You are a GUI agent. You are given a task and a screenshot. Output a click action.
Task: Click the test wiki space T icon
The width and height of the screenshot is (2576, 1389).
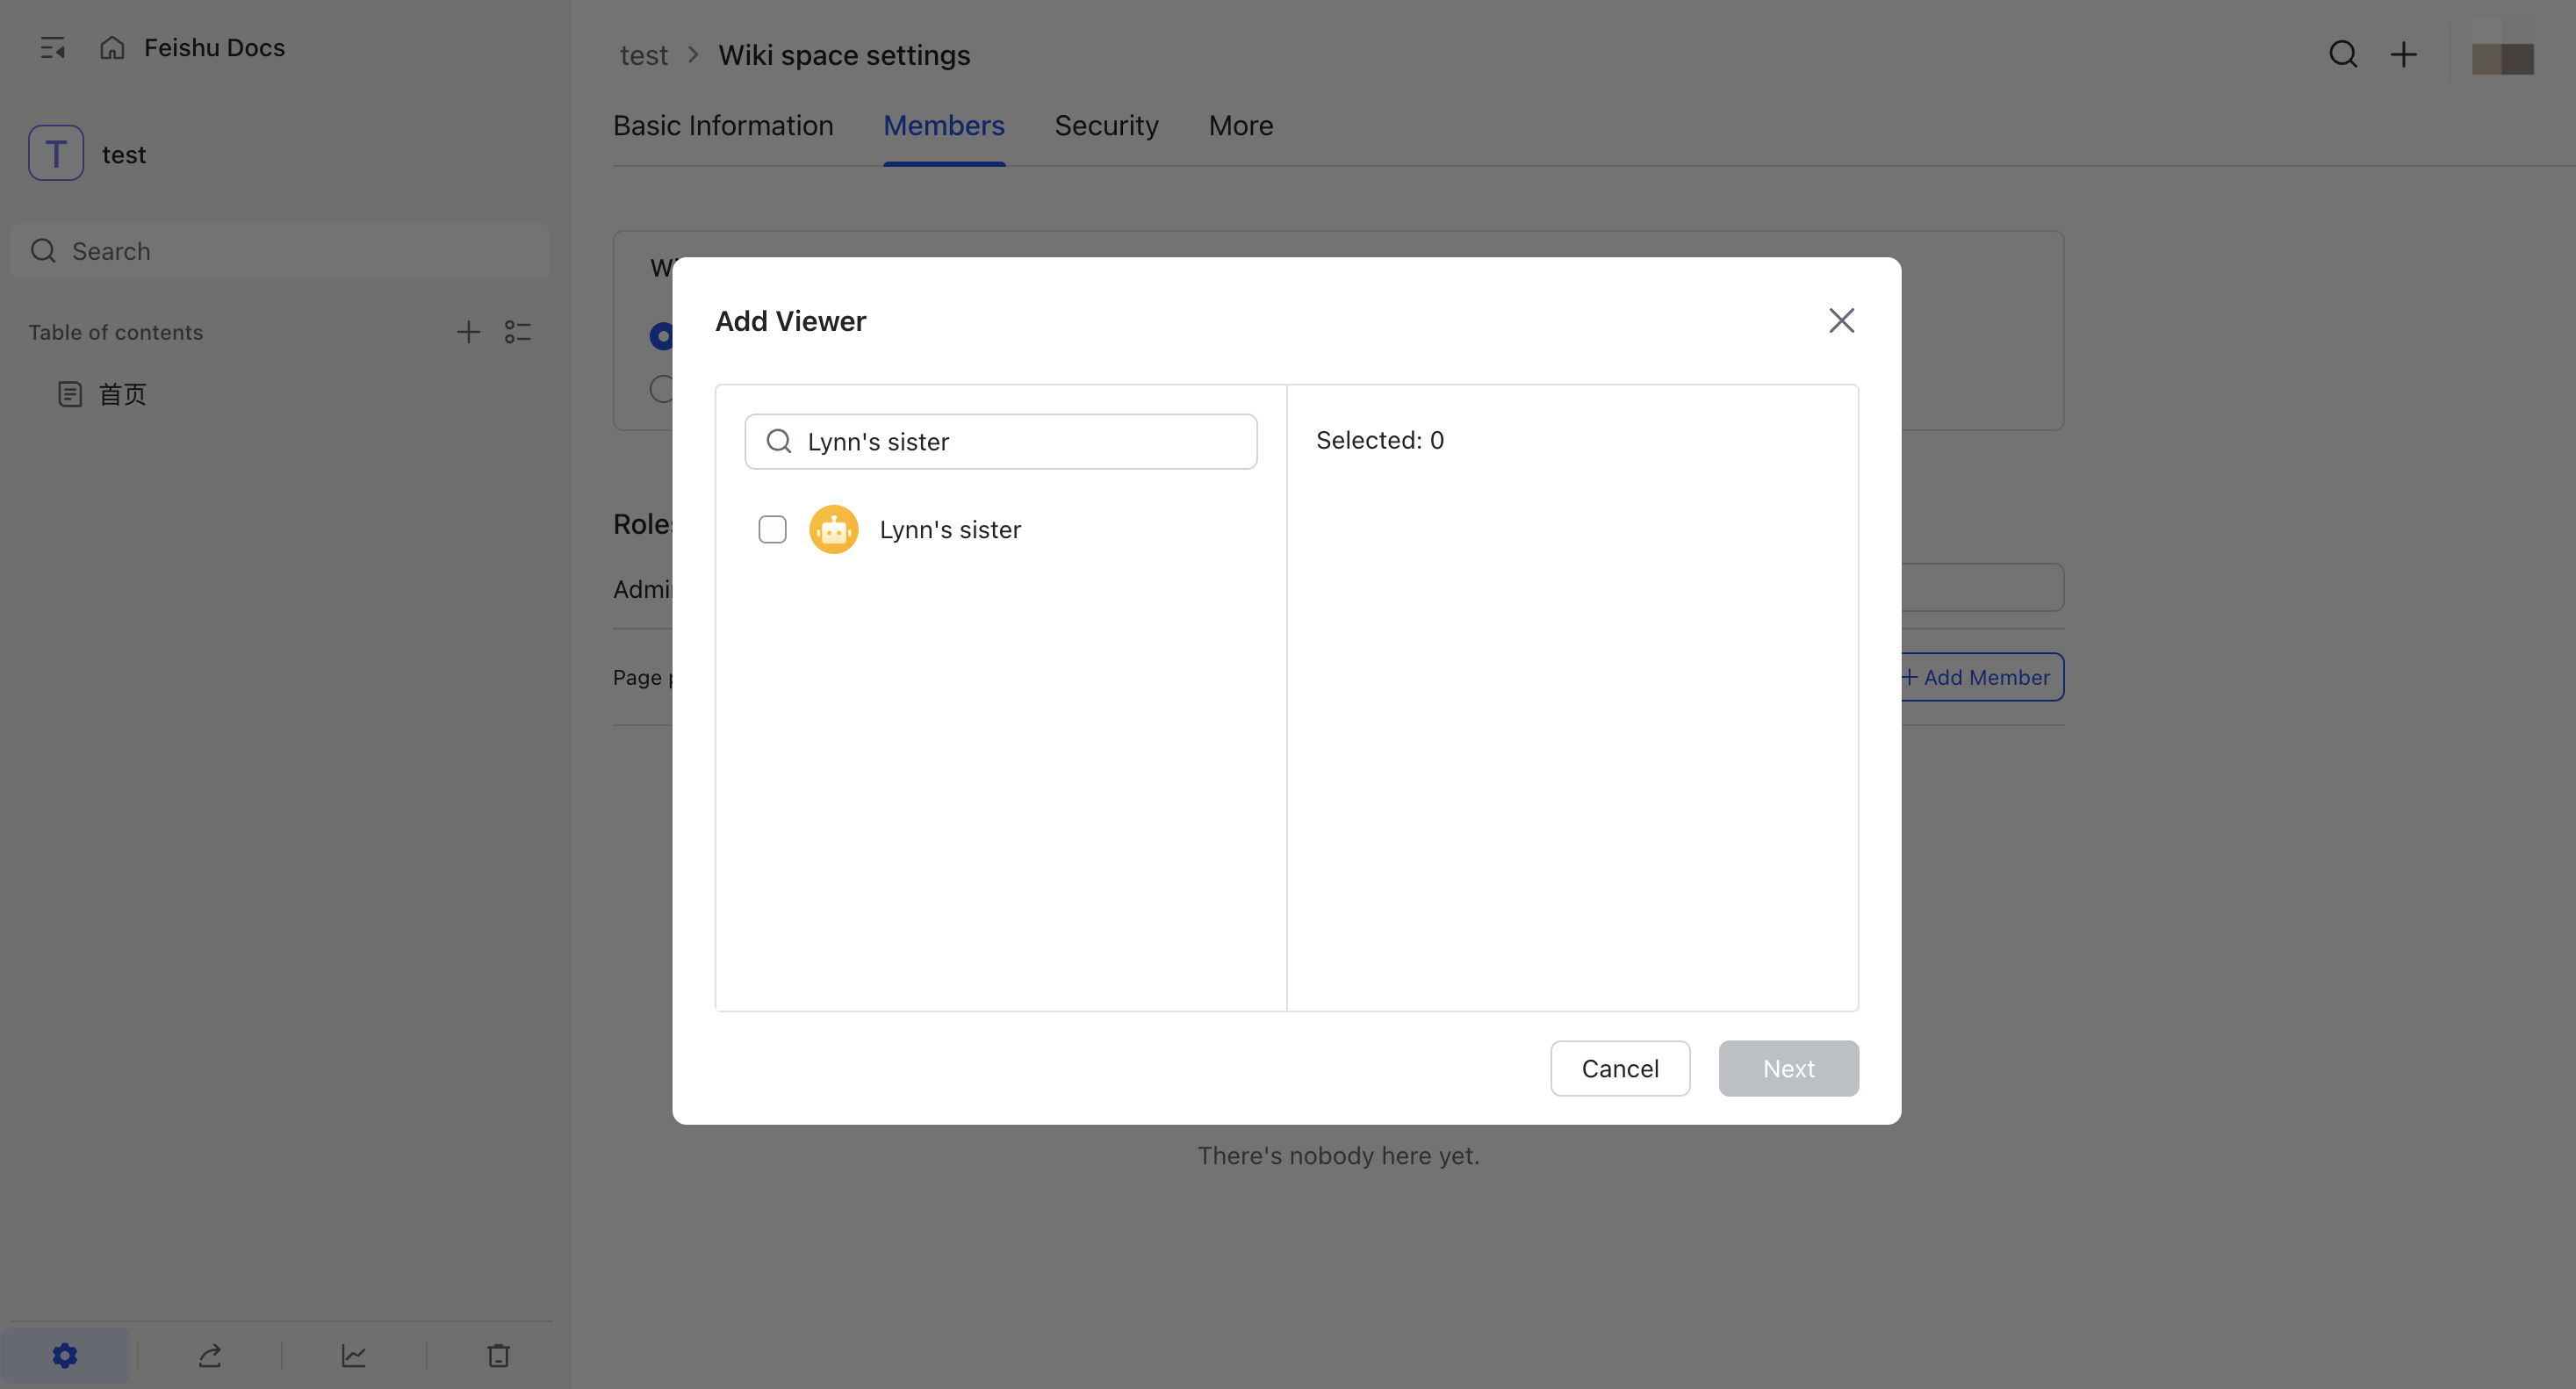[x=56, y=153]
